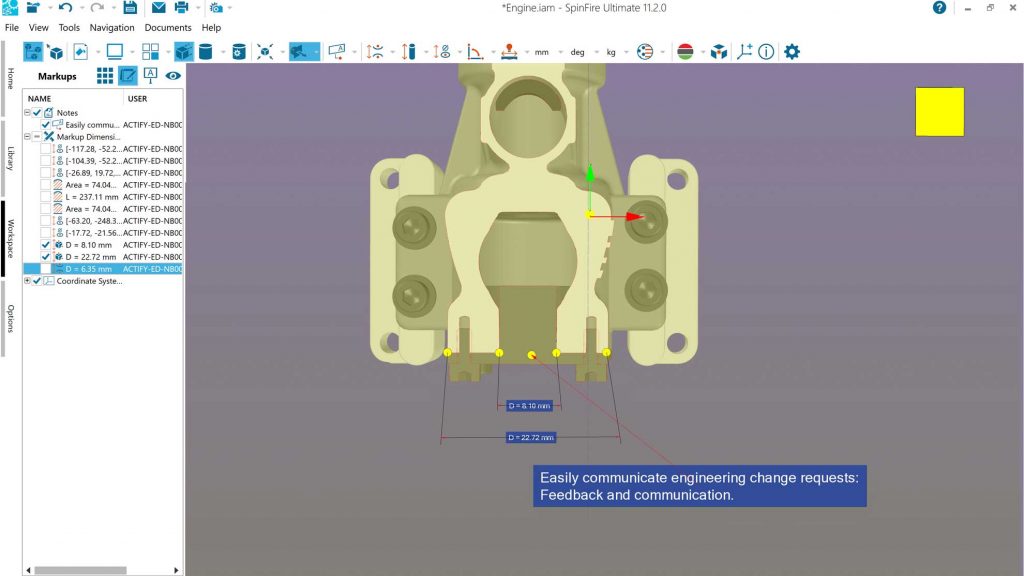Open the information (i) icon
The image size is (1024, 576).
click(767, 52)
